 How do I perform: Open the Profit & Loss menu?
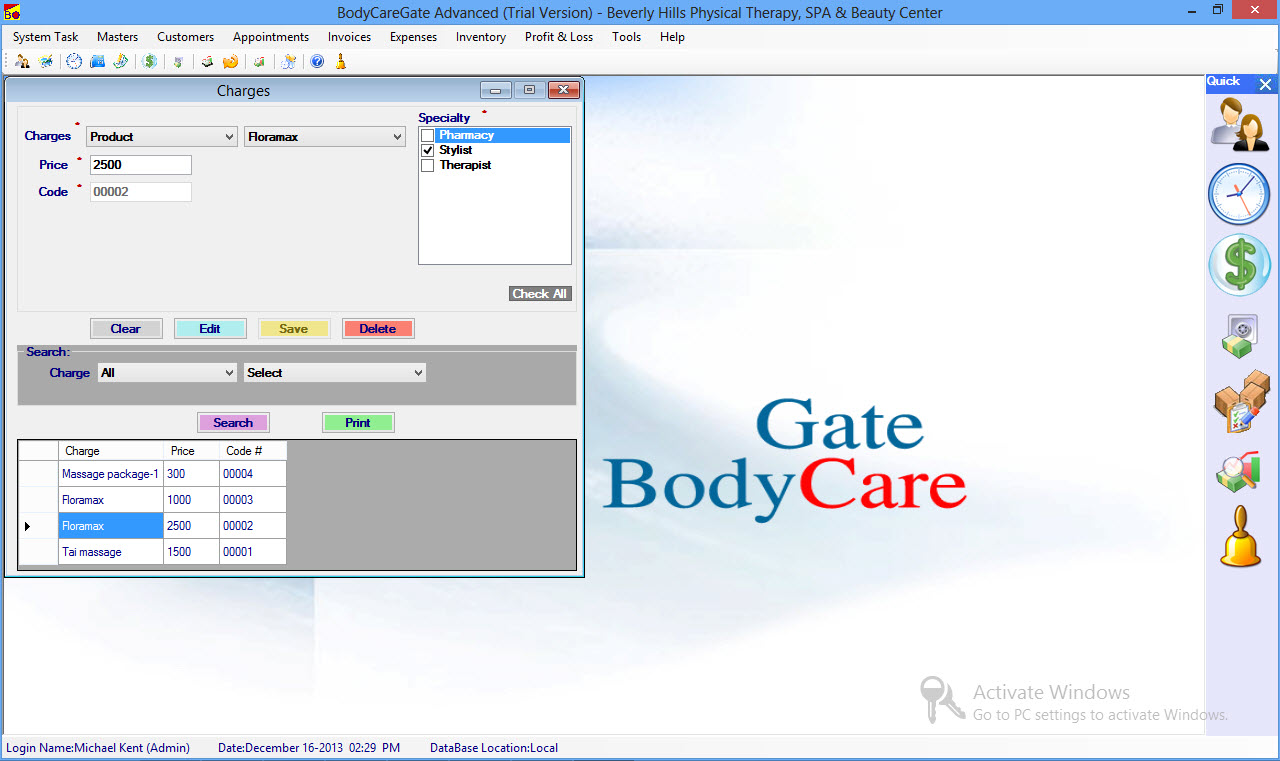(x=558, y=37)
